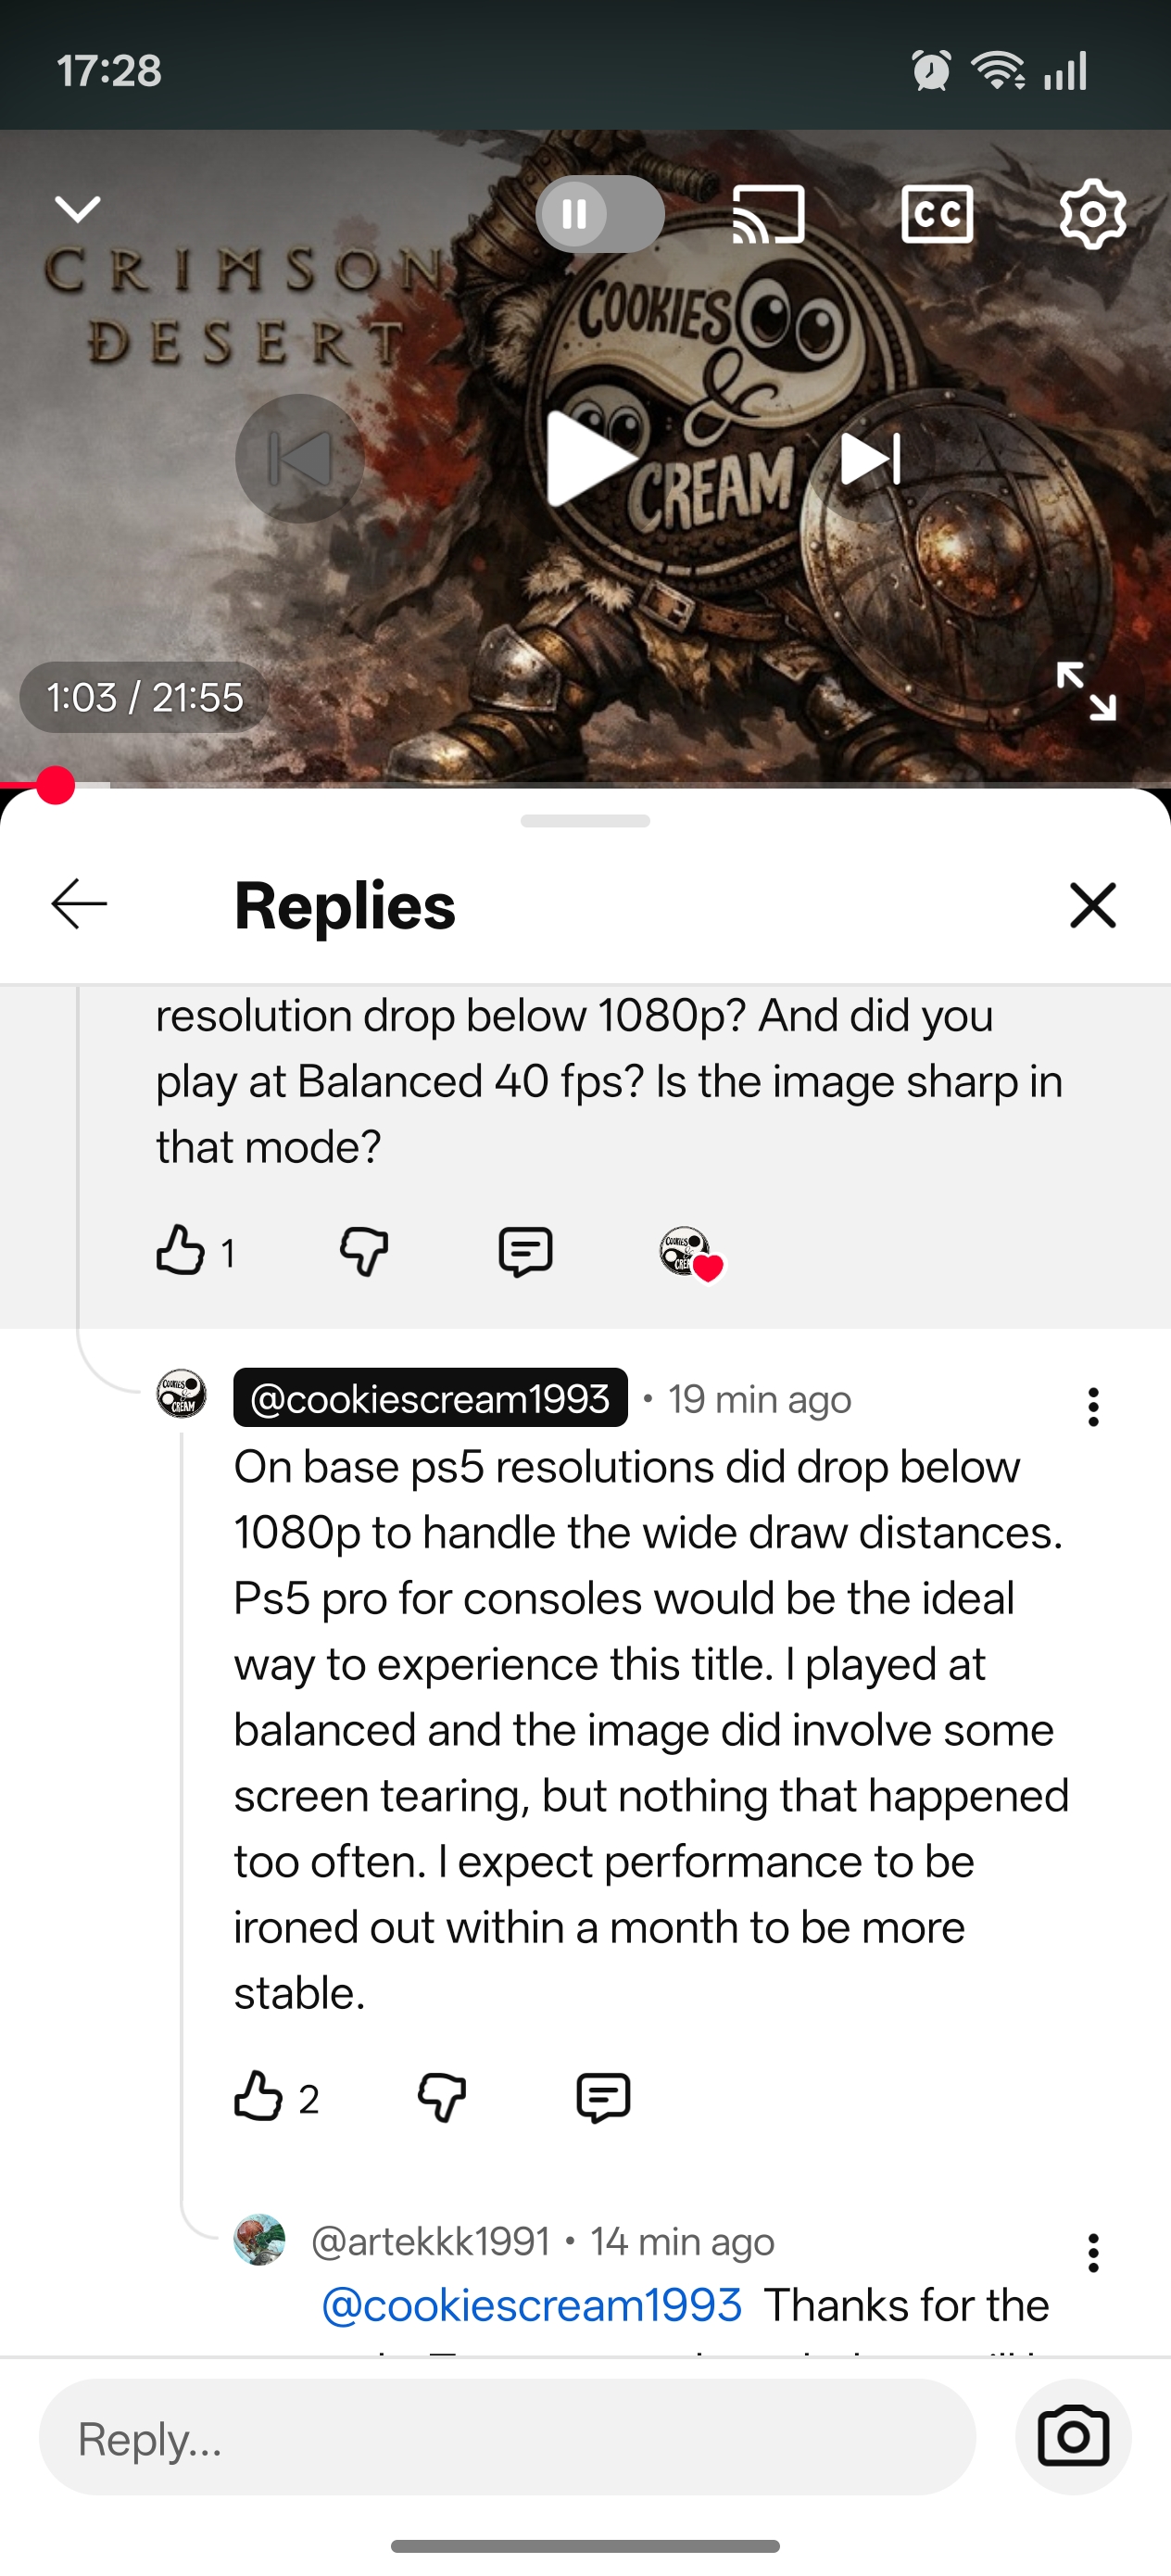The width and height of the screenshot is (1171, 2576).
Task: Open options menu for artekkk1991 reply
Action: [1093, 2253]
